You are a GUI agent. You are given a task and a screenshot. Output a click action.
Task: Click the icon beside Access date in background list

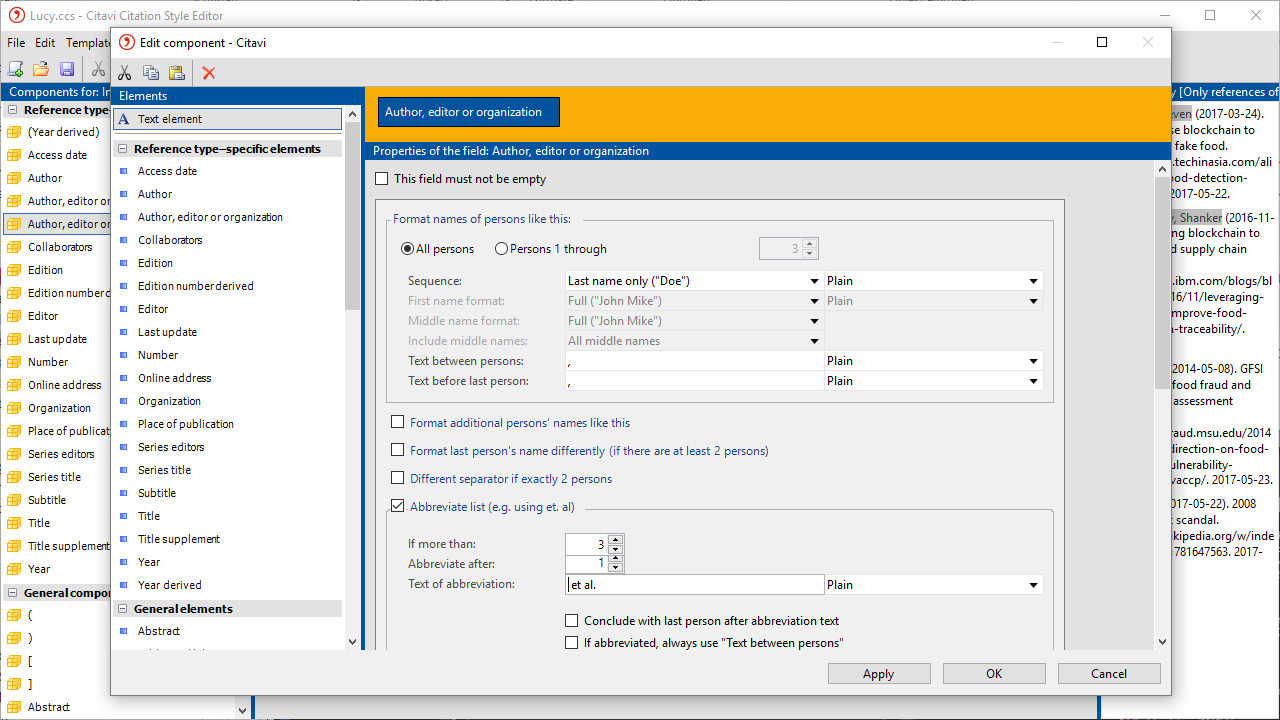pos(14,155)
